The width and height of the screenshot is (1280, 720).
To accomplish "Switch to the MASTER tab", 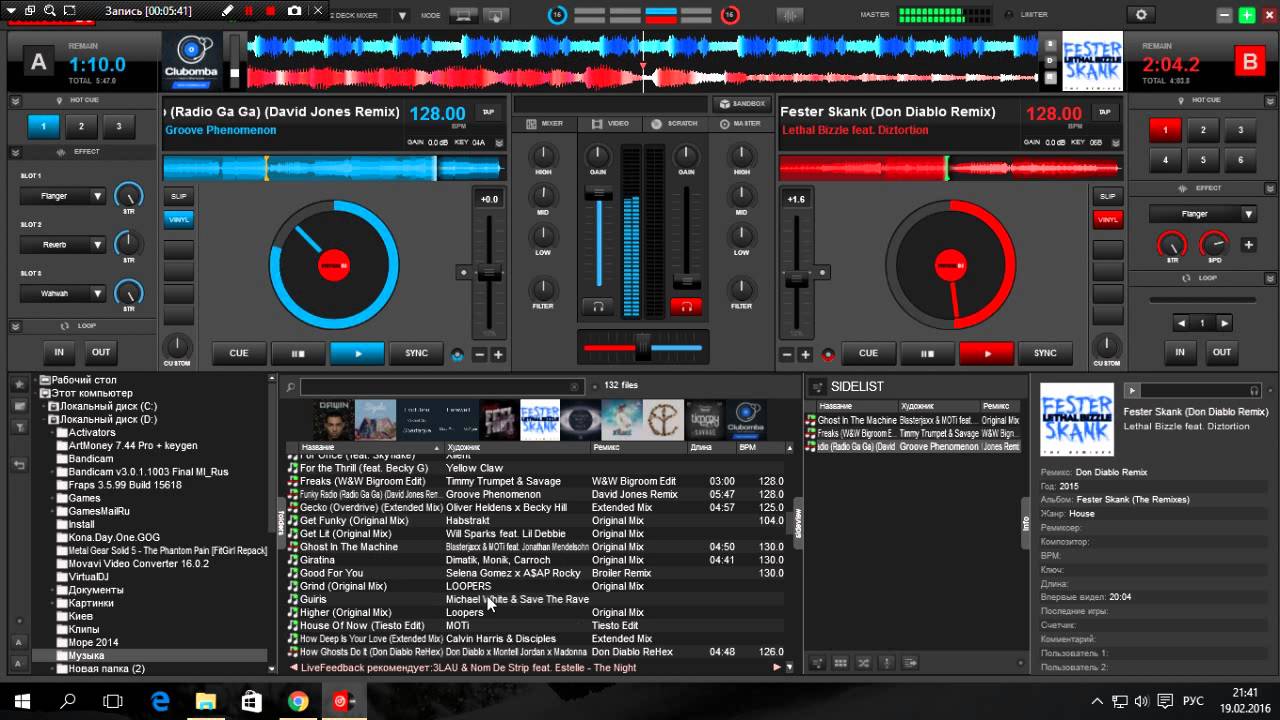I will click(x=740, y=123).
